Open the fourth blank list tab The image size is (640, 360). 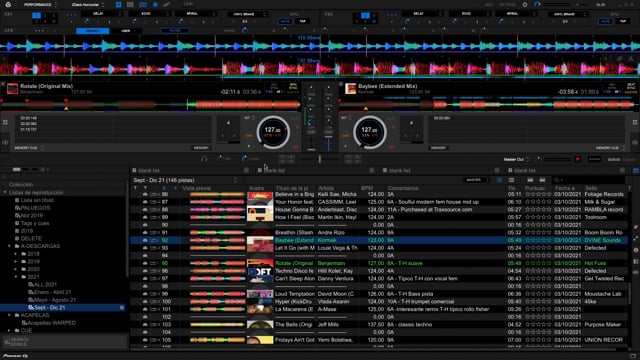coord(525,171)
